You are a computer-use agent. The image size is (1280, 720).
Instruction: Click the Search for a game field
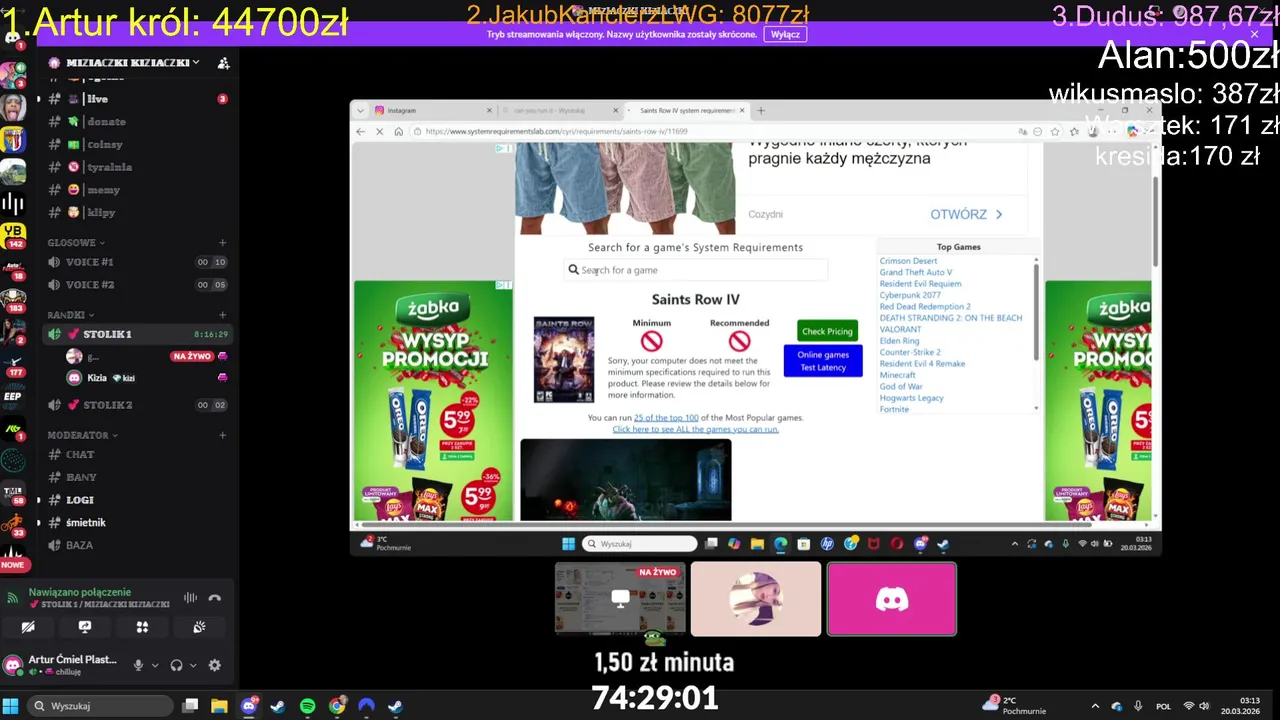(696, 270)
